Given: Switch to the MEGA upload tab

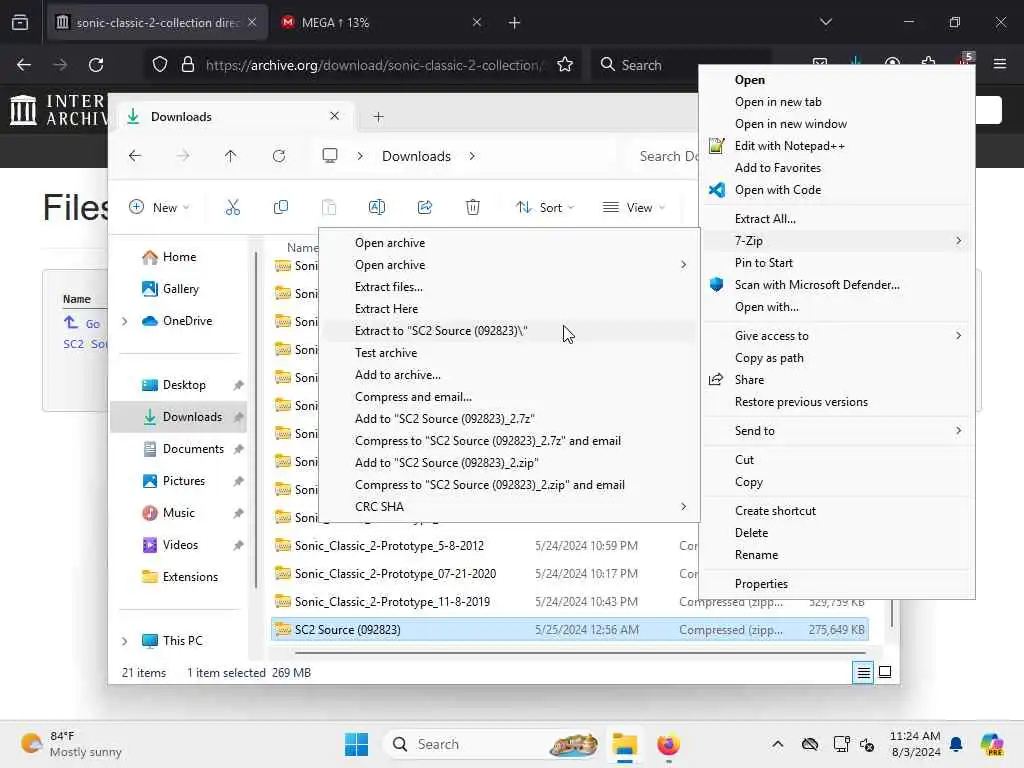Looking at the screenshot, I should (x=381, y=23).
